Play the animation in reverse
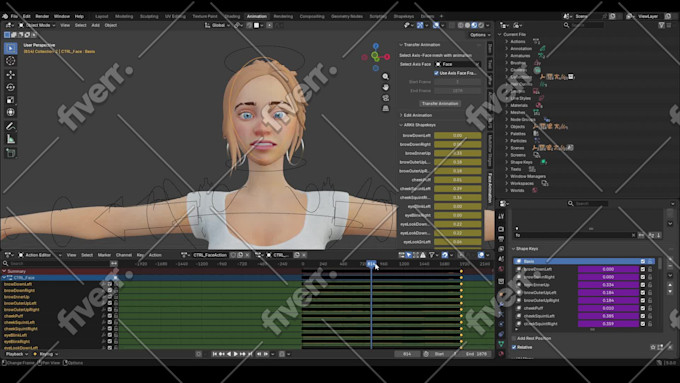 [x=229, y=354]
